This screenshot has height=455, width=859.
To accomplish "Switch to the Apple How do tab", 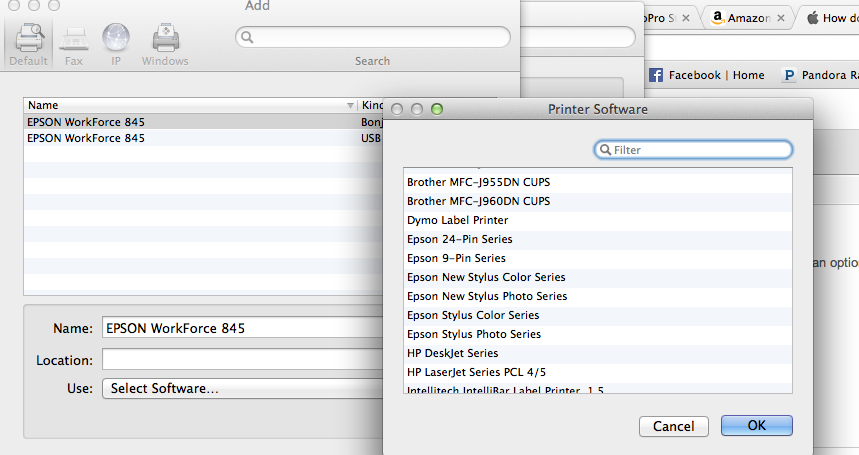I will [830, 18].
